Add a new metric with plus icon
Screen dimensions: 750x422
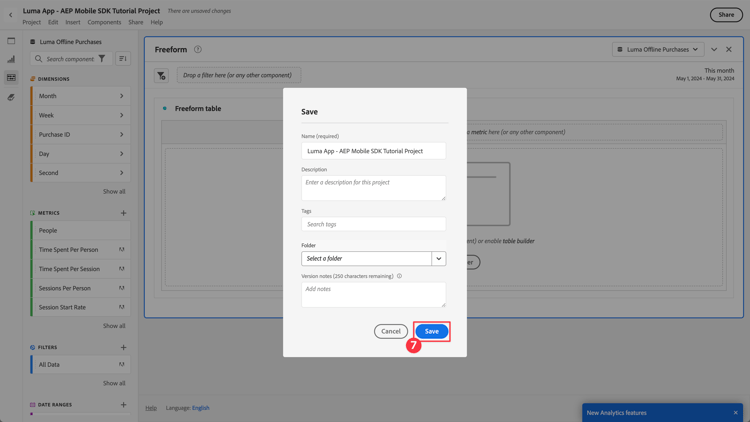coord(123,213)
